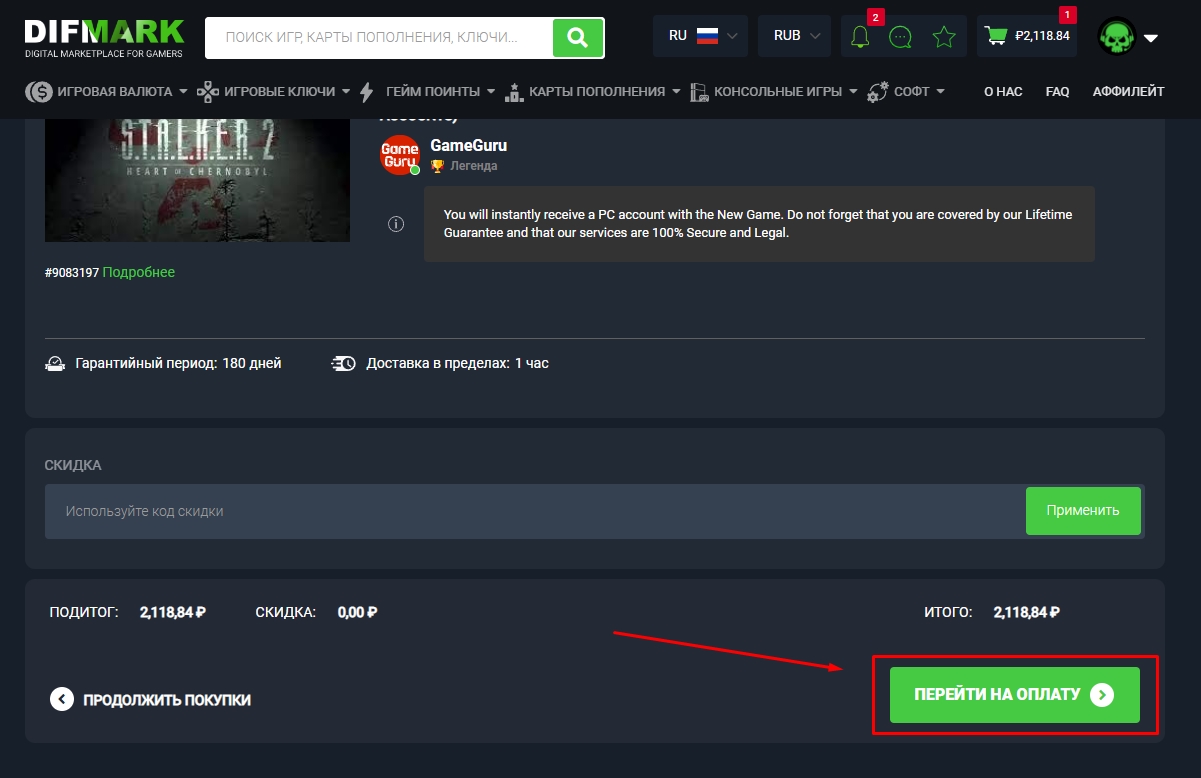Click the cart total ₽2,118.84
The image size is (1201, 778).
pyautogui.click(x=1042, y=36)
